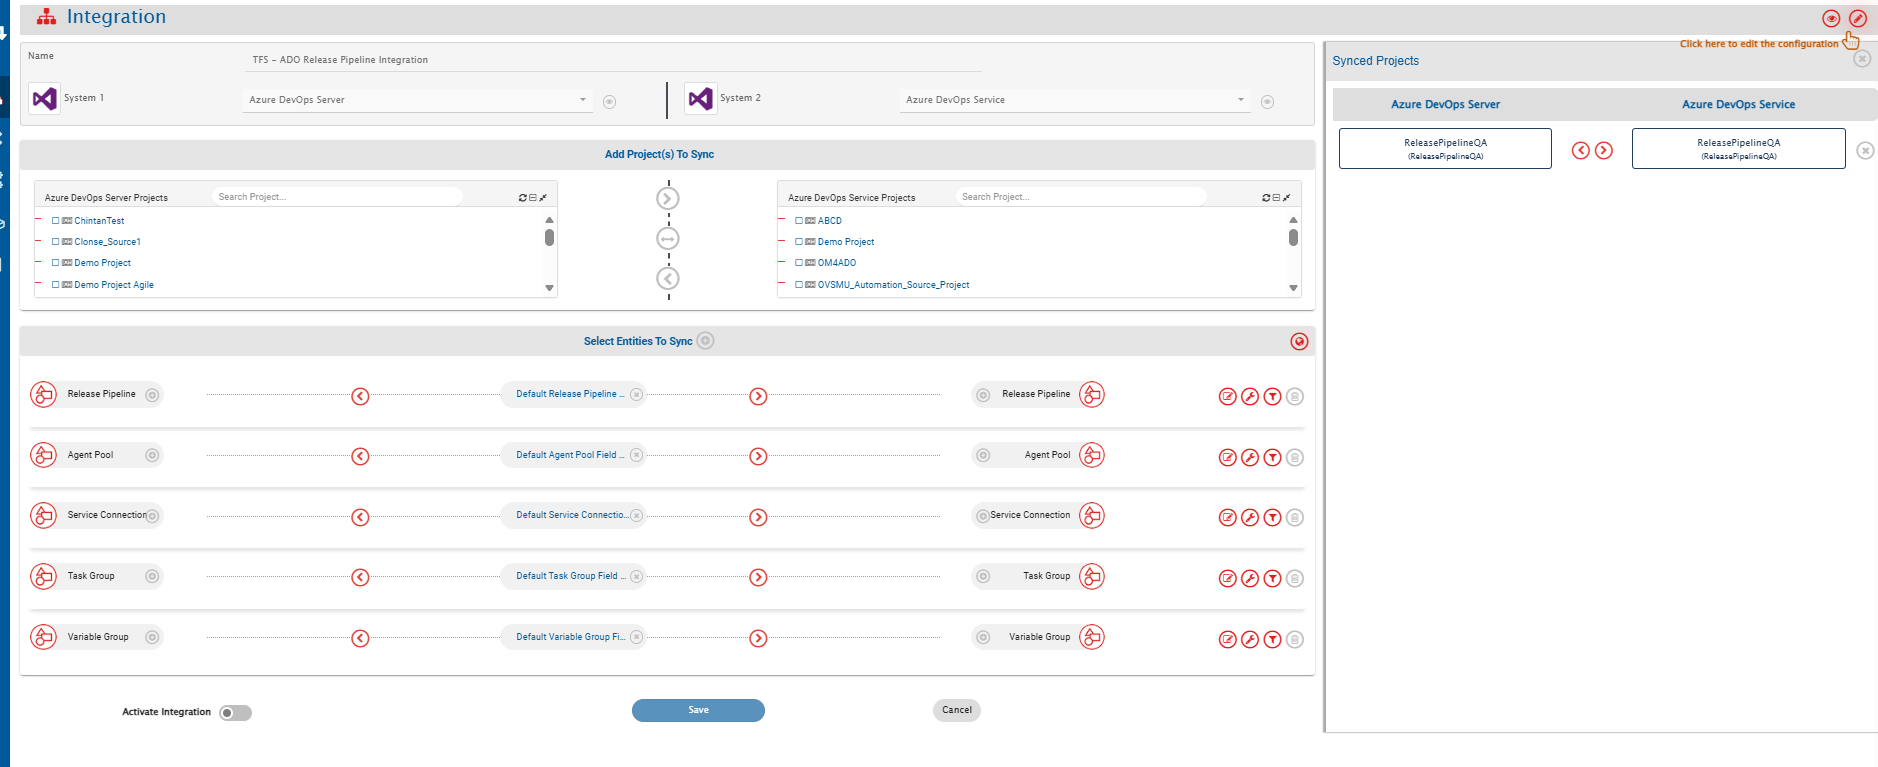1878x767 pixels.
Task: Refresh the Azure DevOps Server Projects list
Action: point(522,198)
